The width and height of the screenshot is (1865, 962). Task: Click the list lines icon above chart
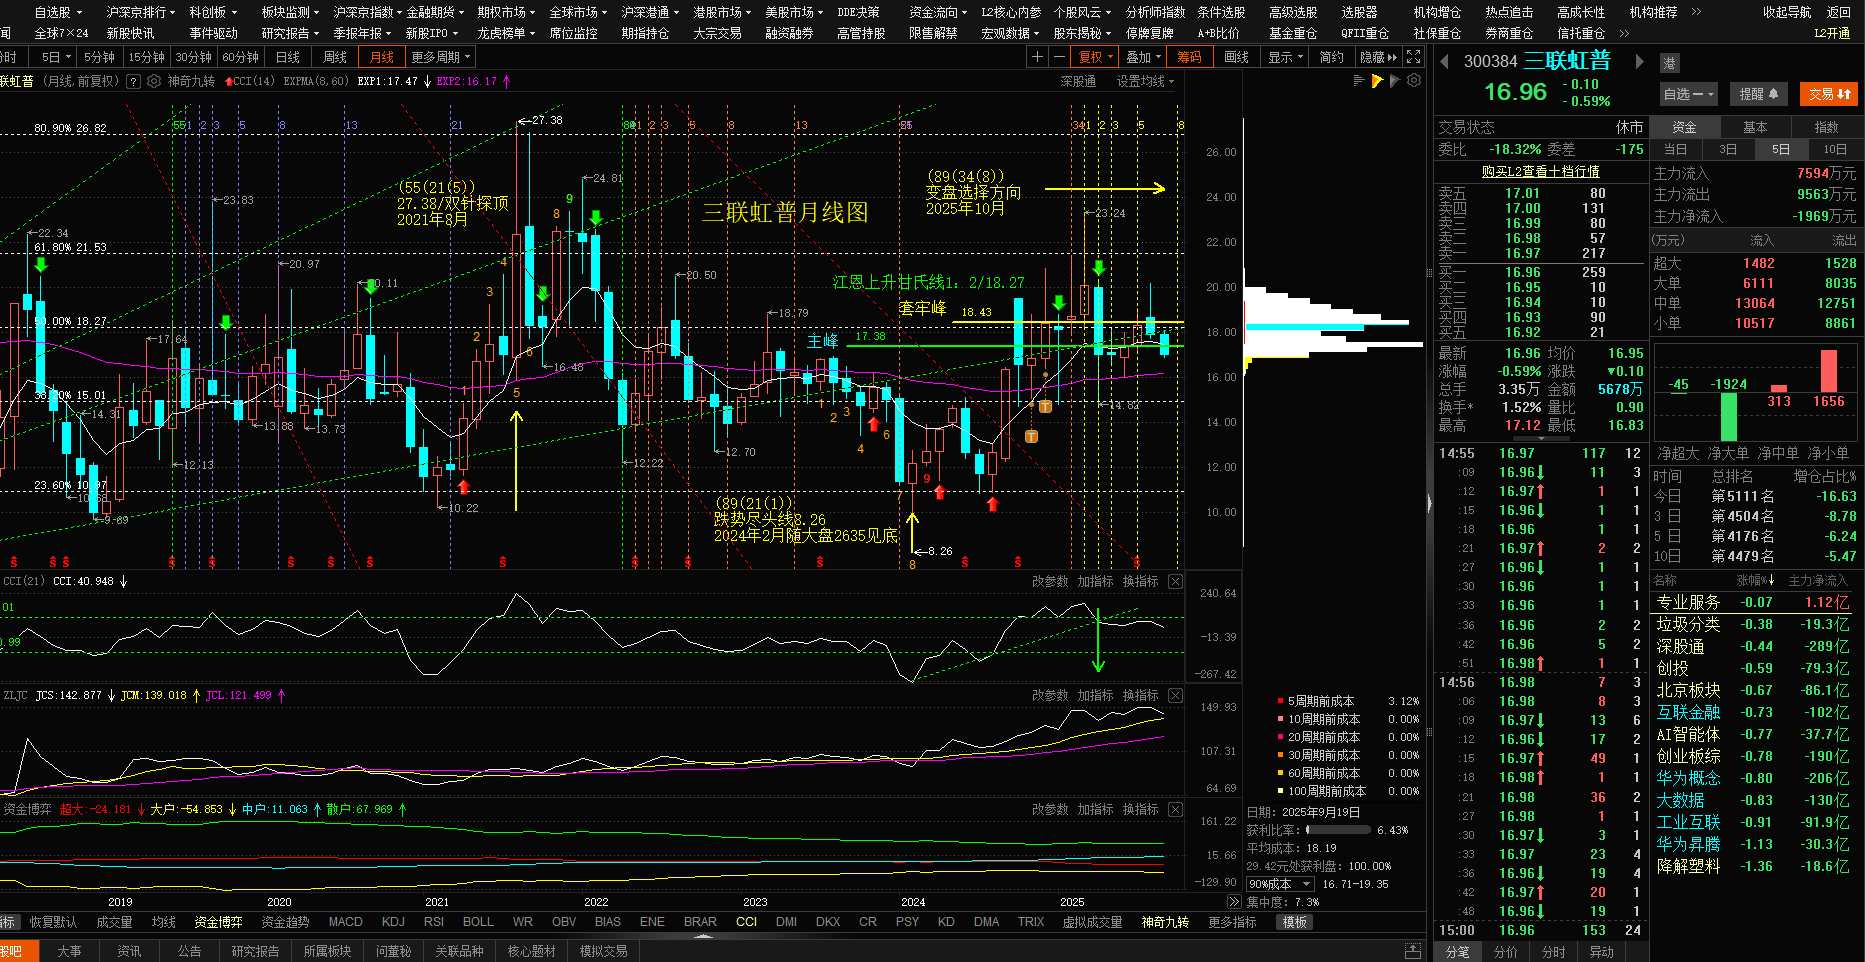coord(1358,81)
